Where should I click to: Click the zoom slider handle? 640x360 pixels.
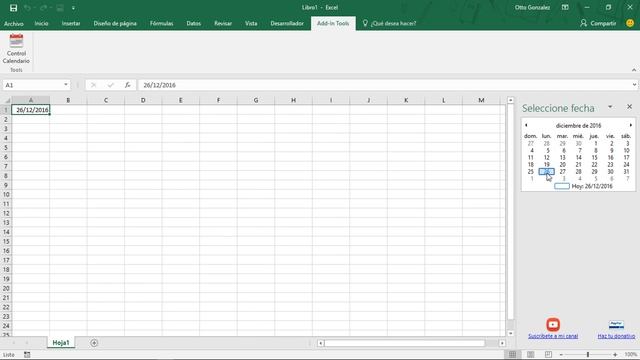(x=588, y=355)
